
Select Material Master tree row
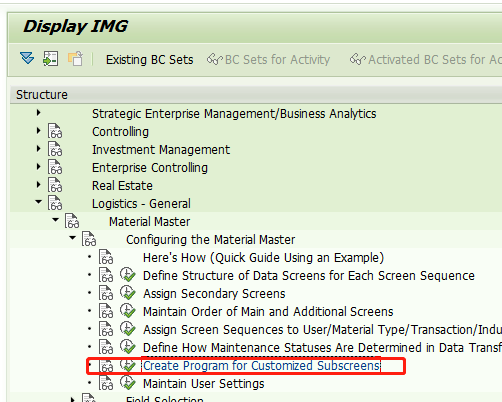pos(150,222)
